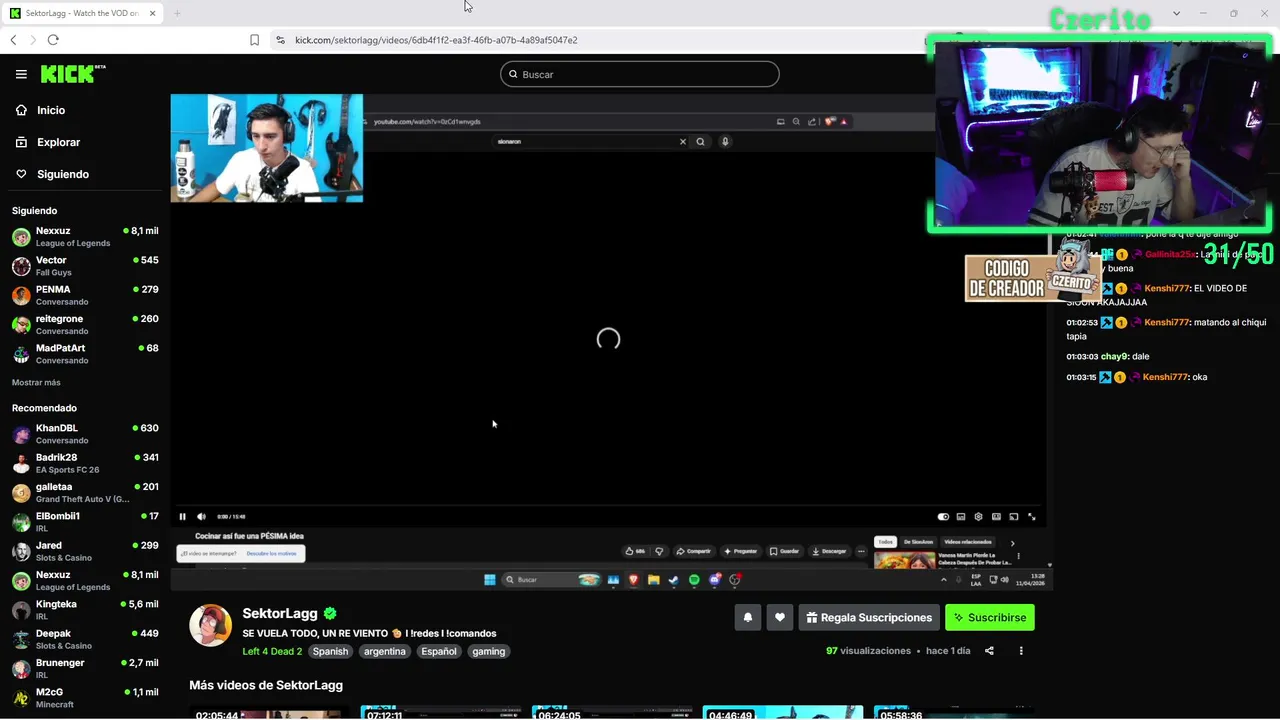Open Badrik28 EA Sports FC 26 channel
This screenshot has height=720, width=1280.
pyautogui.click(x=85, y=463)
